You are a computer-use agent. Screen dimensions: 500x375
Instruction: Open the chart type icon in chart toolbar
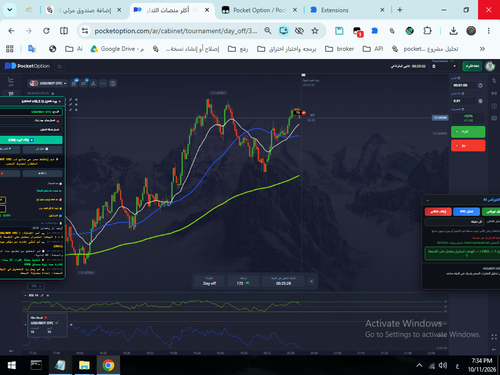tap(74, 83)
